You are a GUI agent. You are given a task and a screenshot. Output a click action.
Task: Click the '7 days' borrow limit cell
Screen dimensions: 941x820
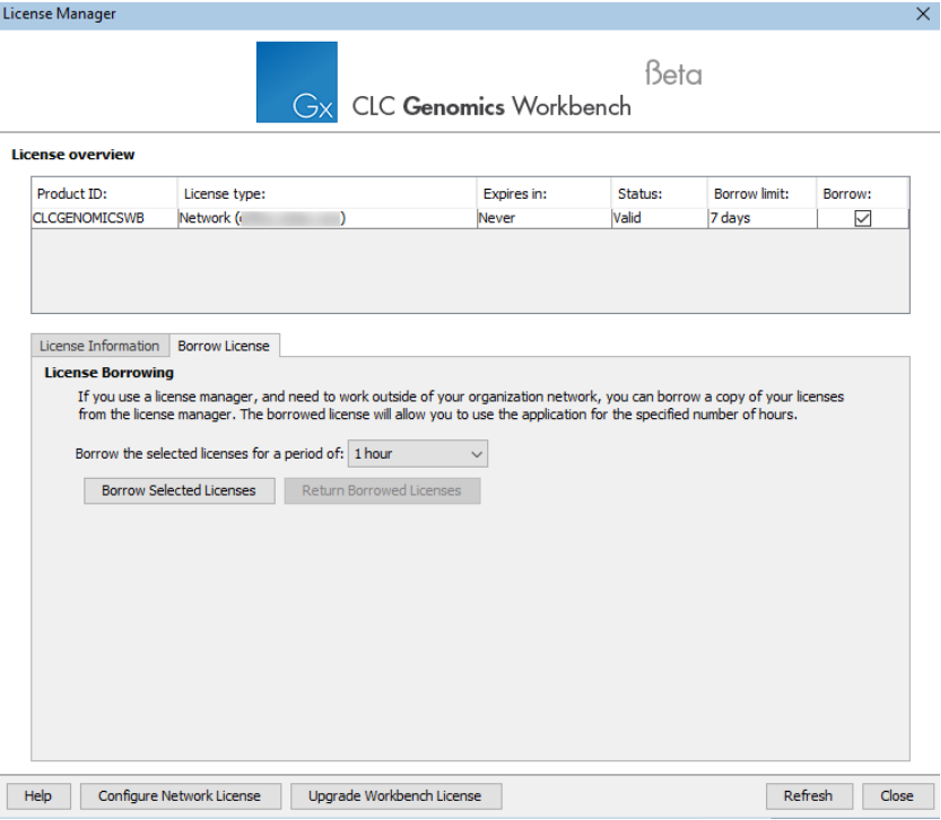[762, 218]
